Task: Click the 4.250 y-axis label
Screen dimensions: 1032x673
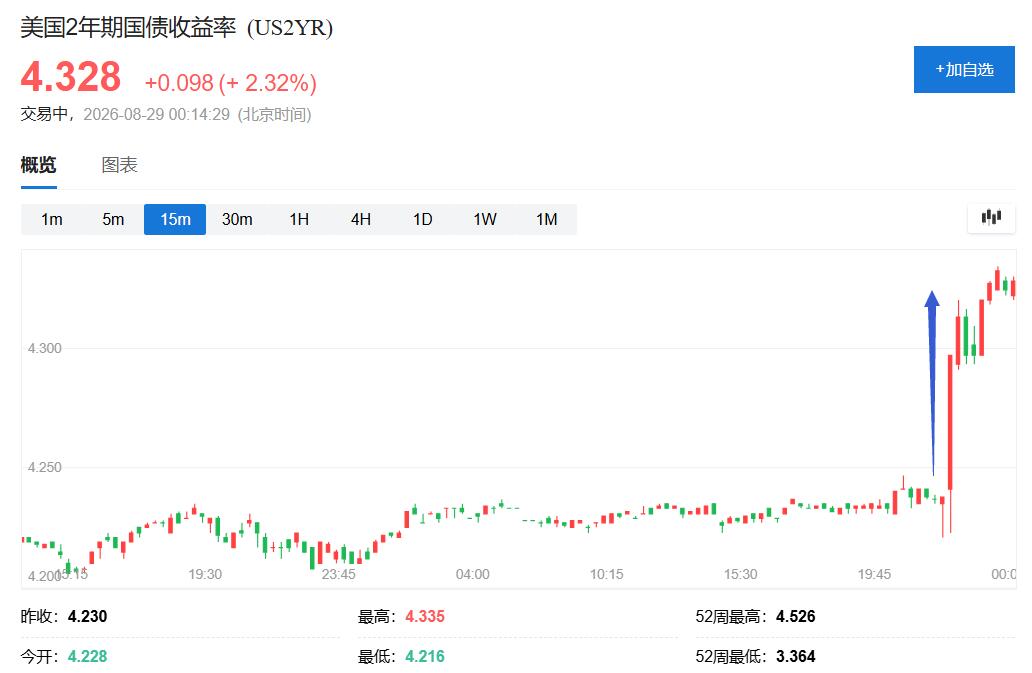Action: (45, 467)
